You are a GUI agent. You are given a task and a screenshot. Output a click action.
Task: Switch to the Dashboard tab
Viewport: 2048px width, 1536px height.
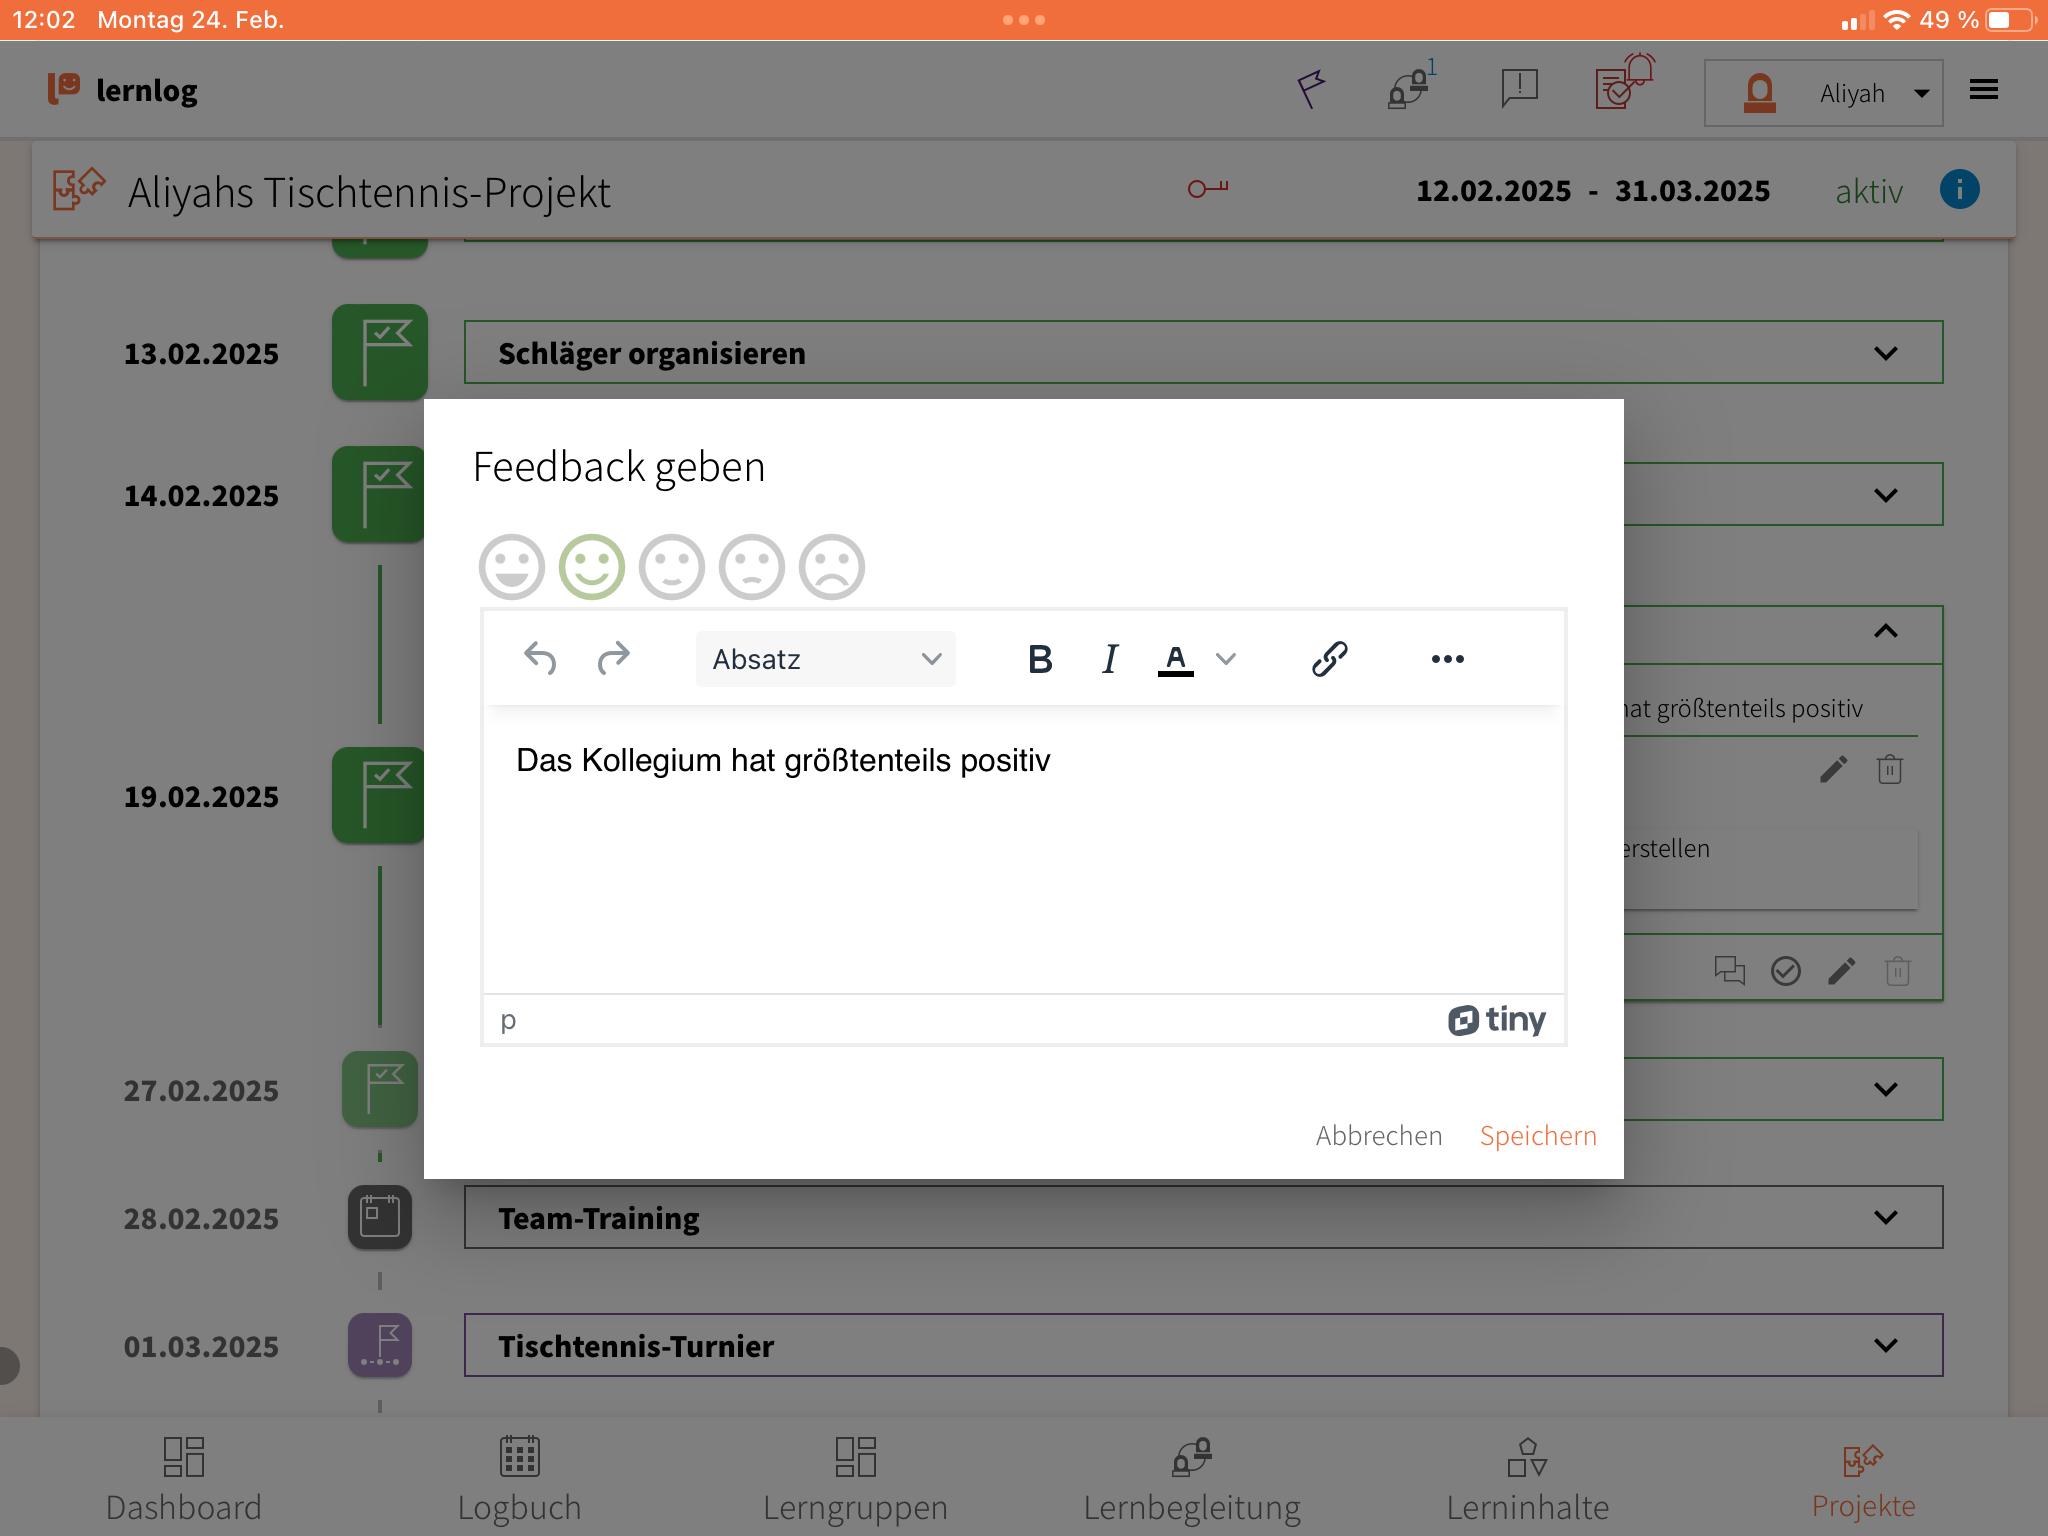184,1480
